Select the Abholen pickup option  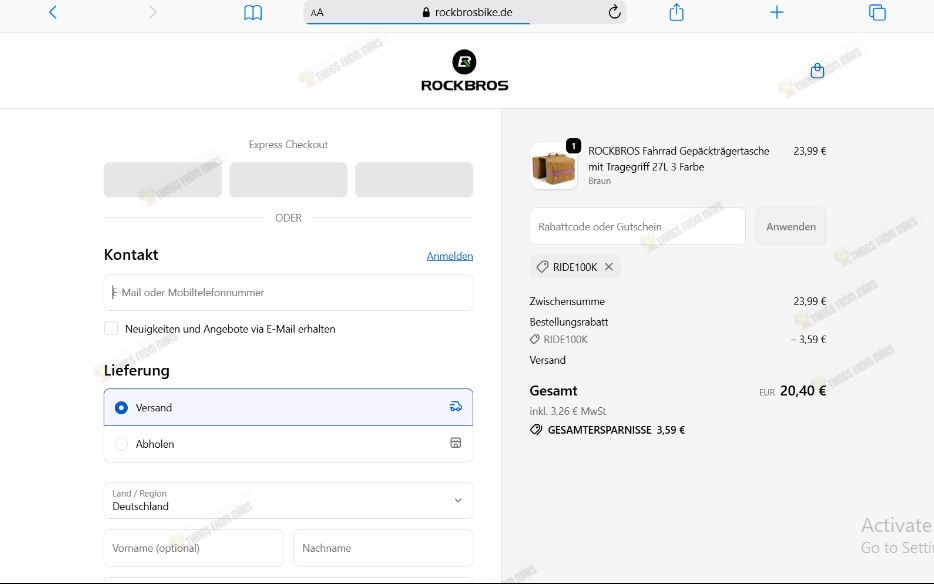[x=122, y=444]
